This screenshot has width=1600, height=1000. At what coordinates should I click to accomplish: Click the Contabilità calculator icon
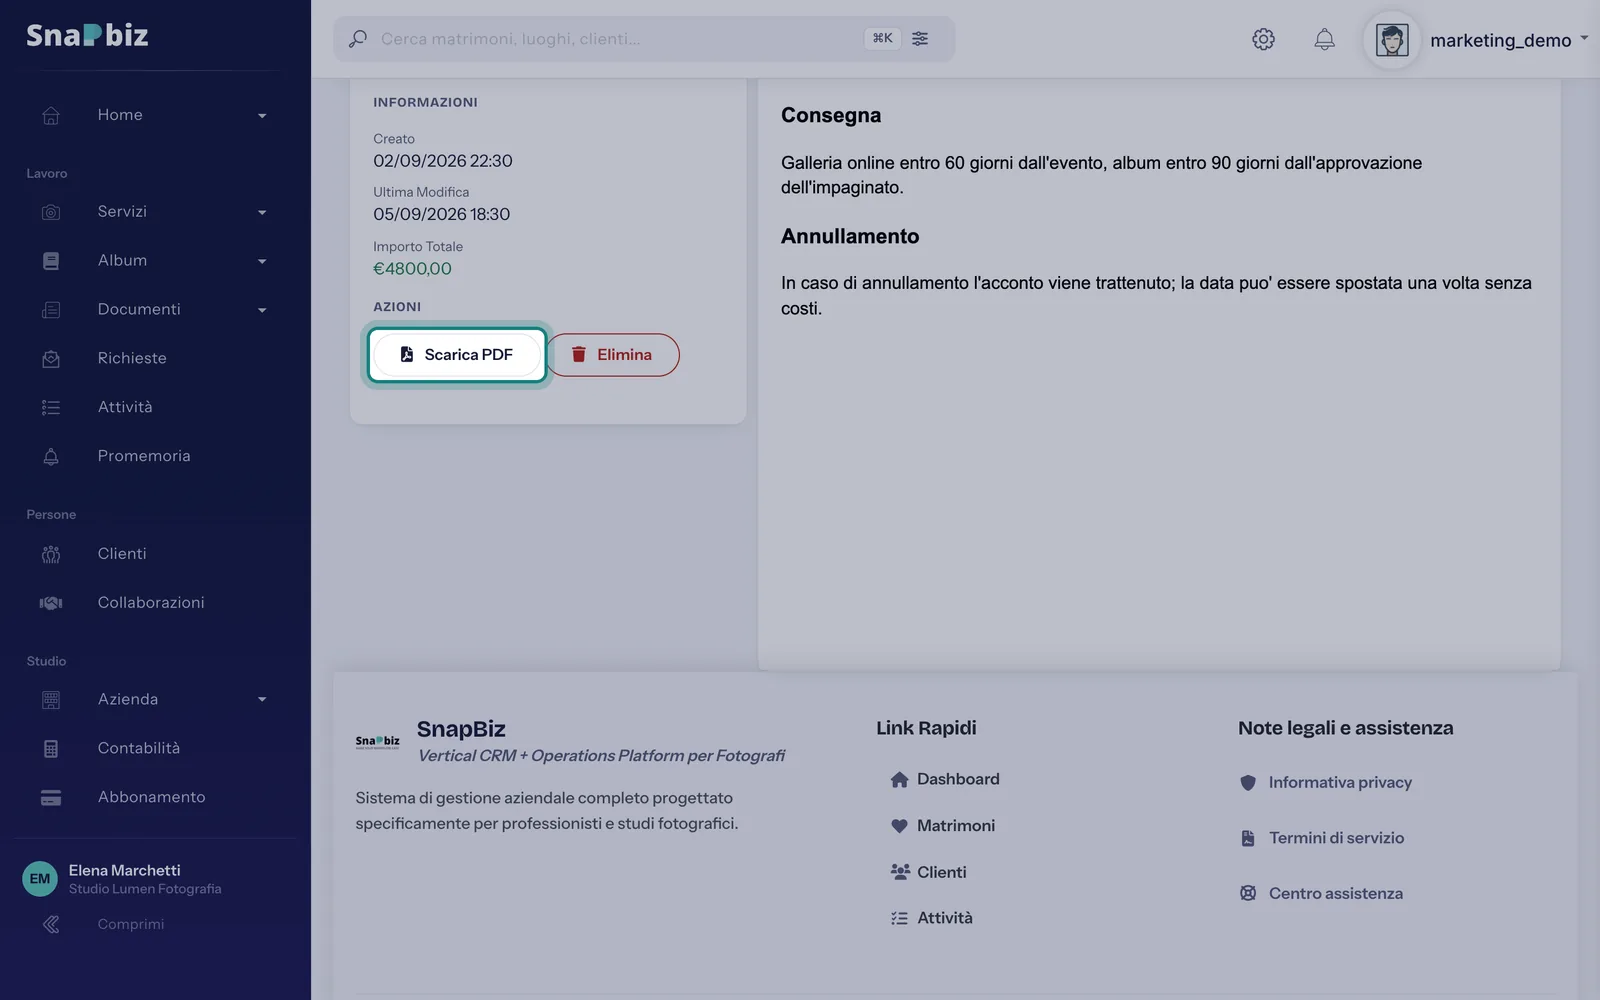coord(51,748)
